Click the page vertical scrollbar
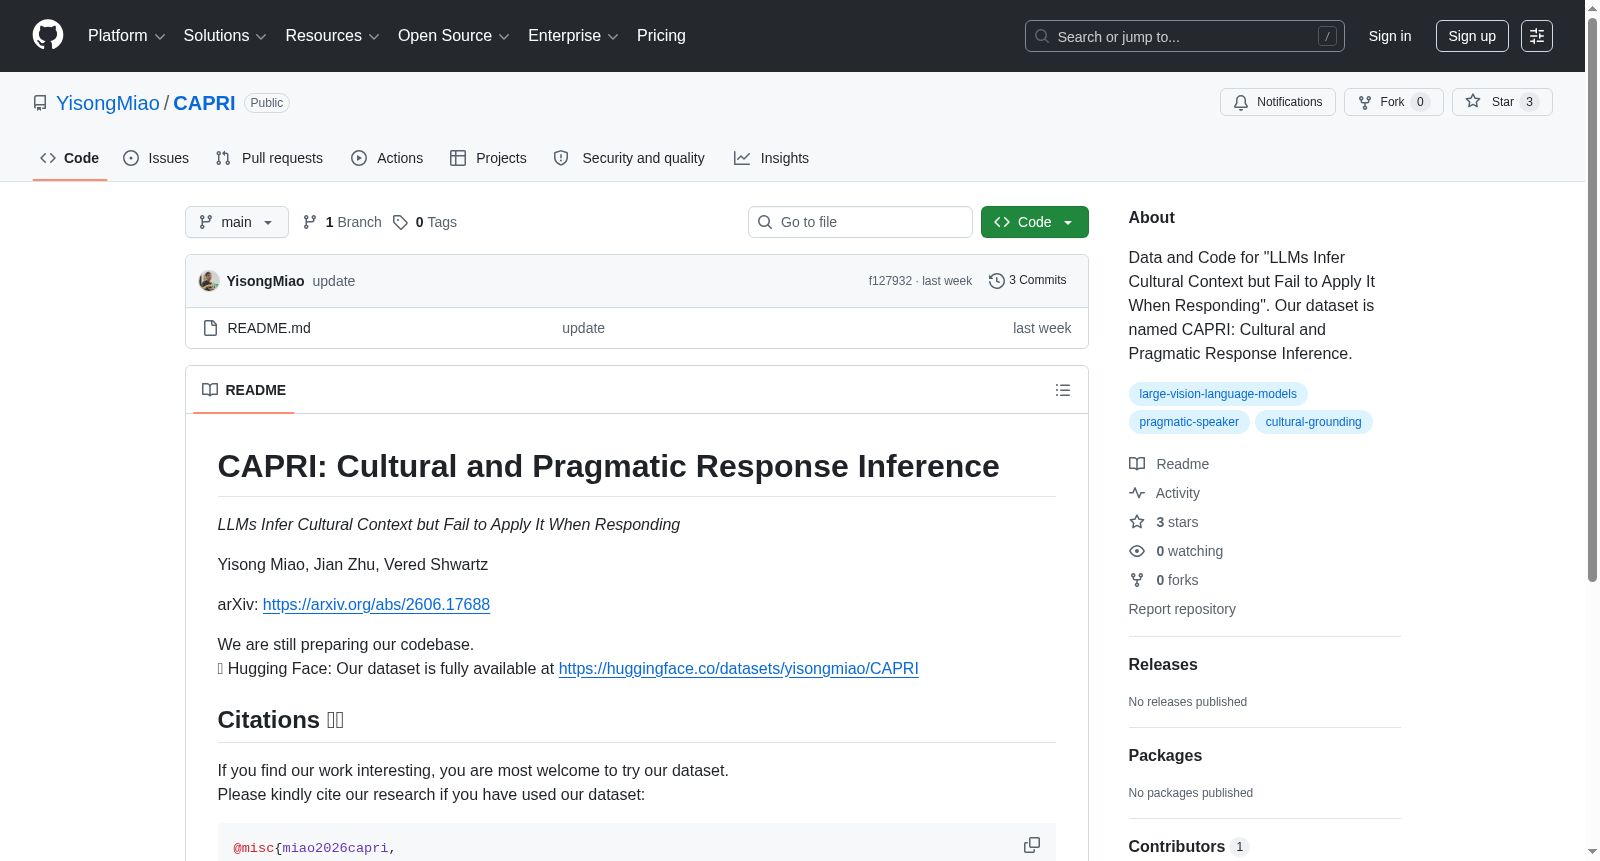 [x=1592, y=300]
